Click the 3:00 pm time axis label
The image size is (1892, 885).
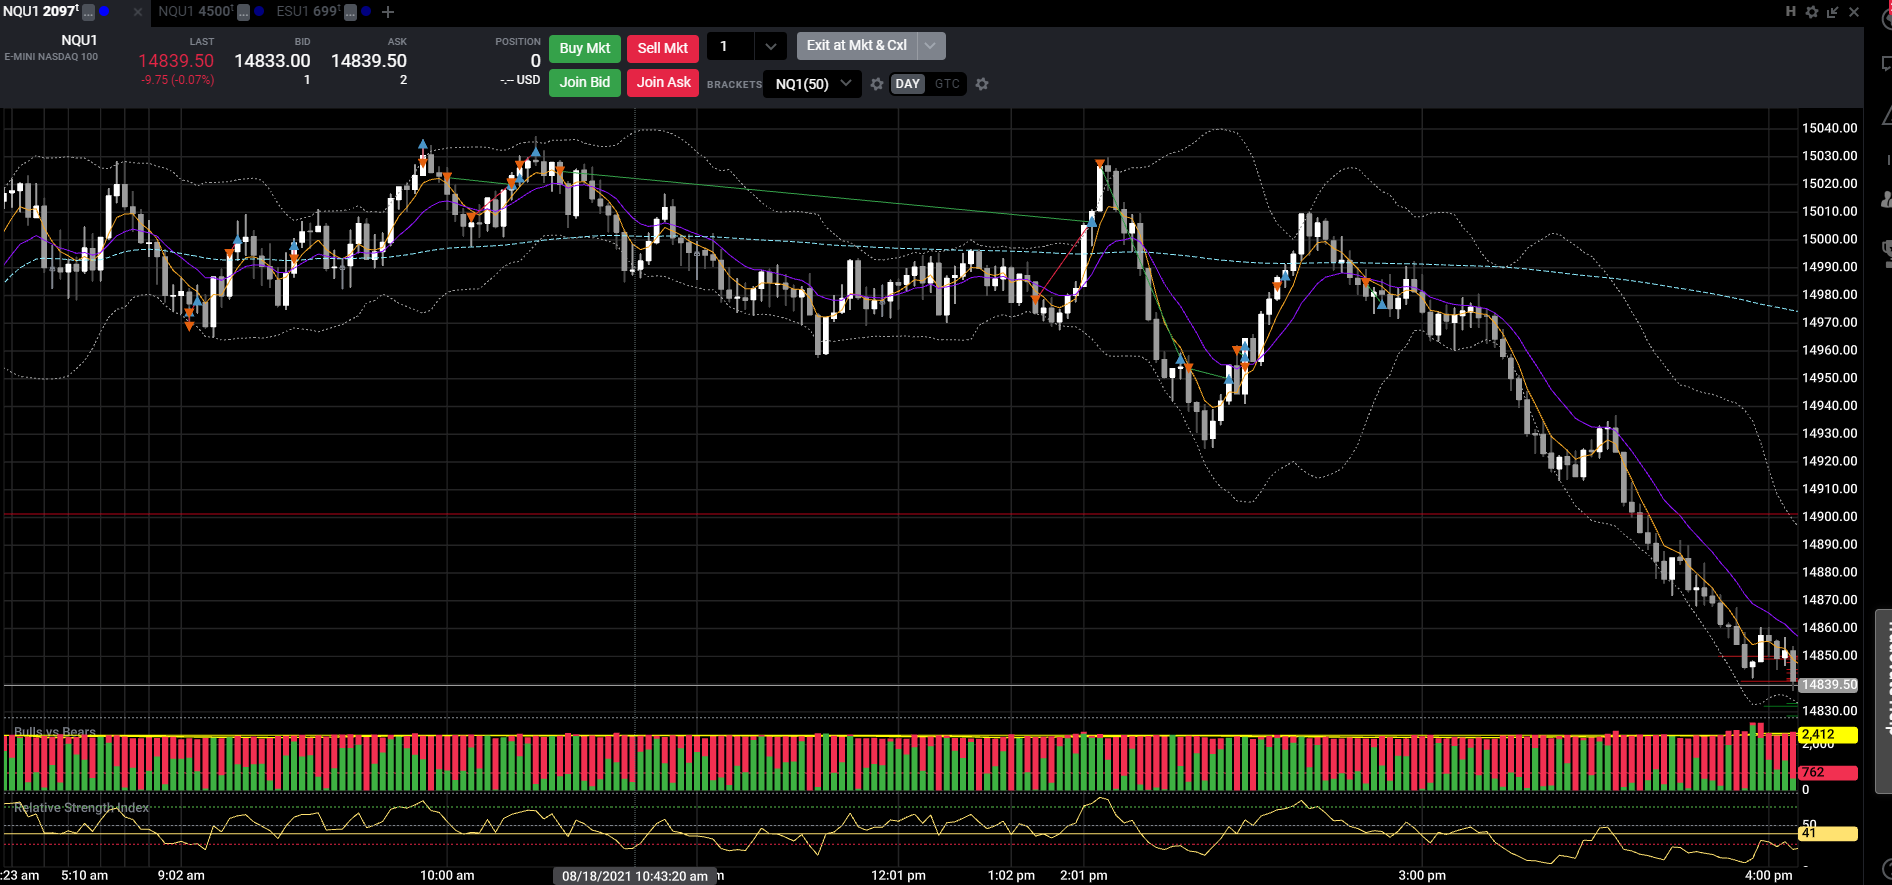click(x=1422, y=875)
